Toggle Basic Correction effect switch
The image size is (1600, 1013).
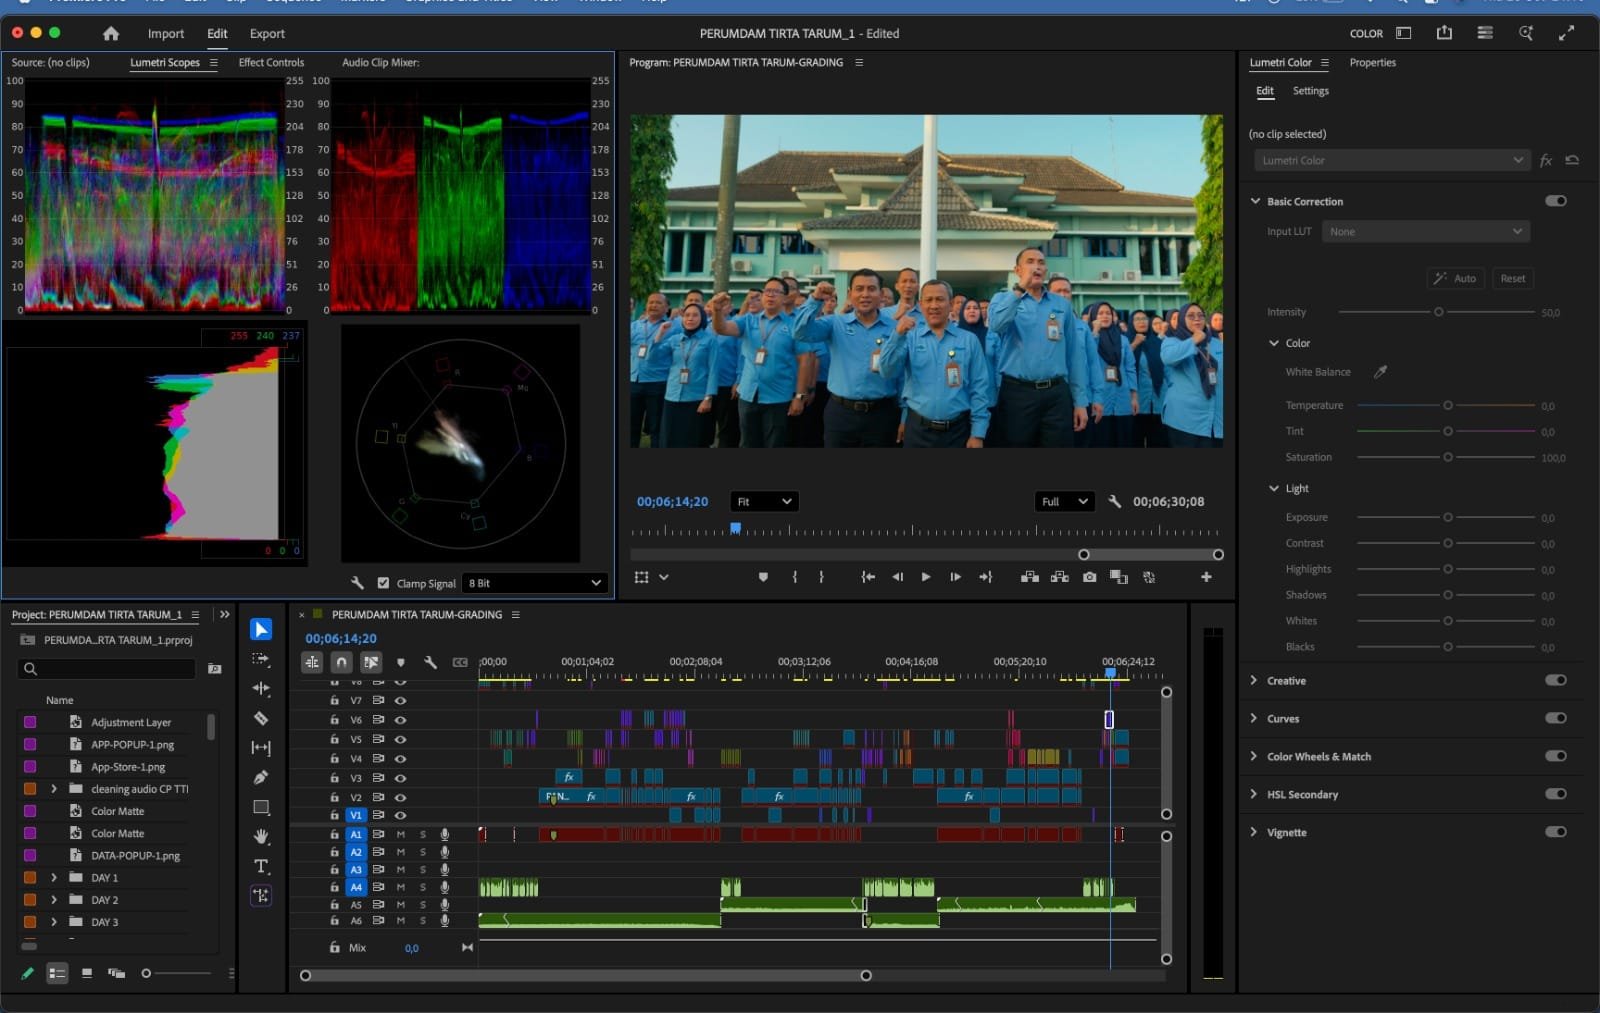[1556, 201]
